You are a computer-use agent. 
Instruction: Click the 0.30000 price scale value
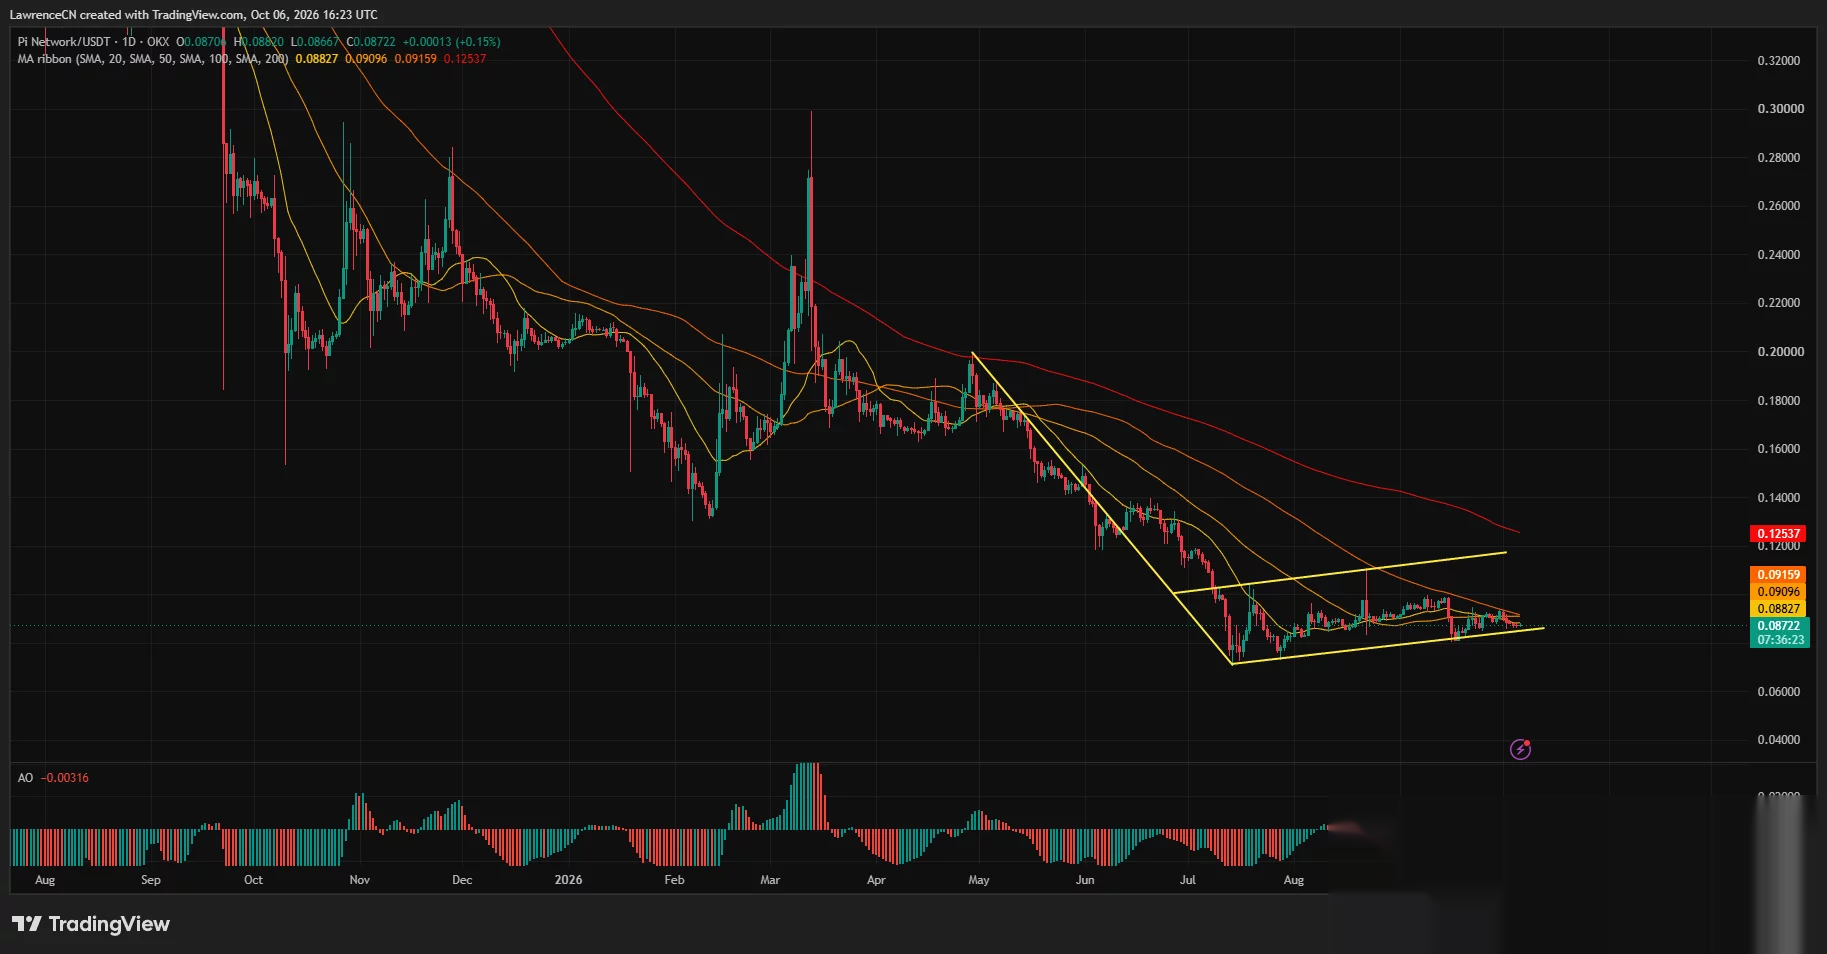pos(1780,109)
